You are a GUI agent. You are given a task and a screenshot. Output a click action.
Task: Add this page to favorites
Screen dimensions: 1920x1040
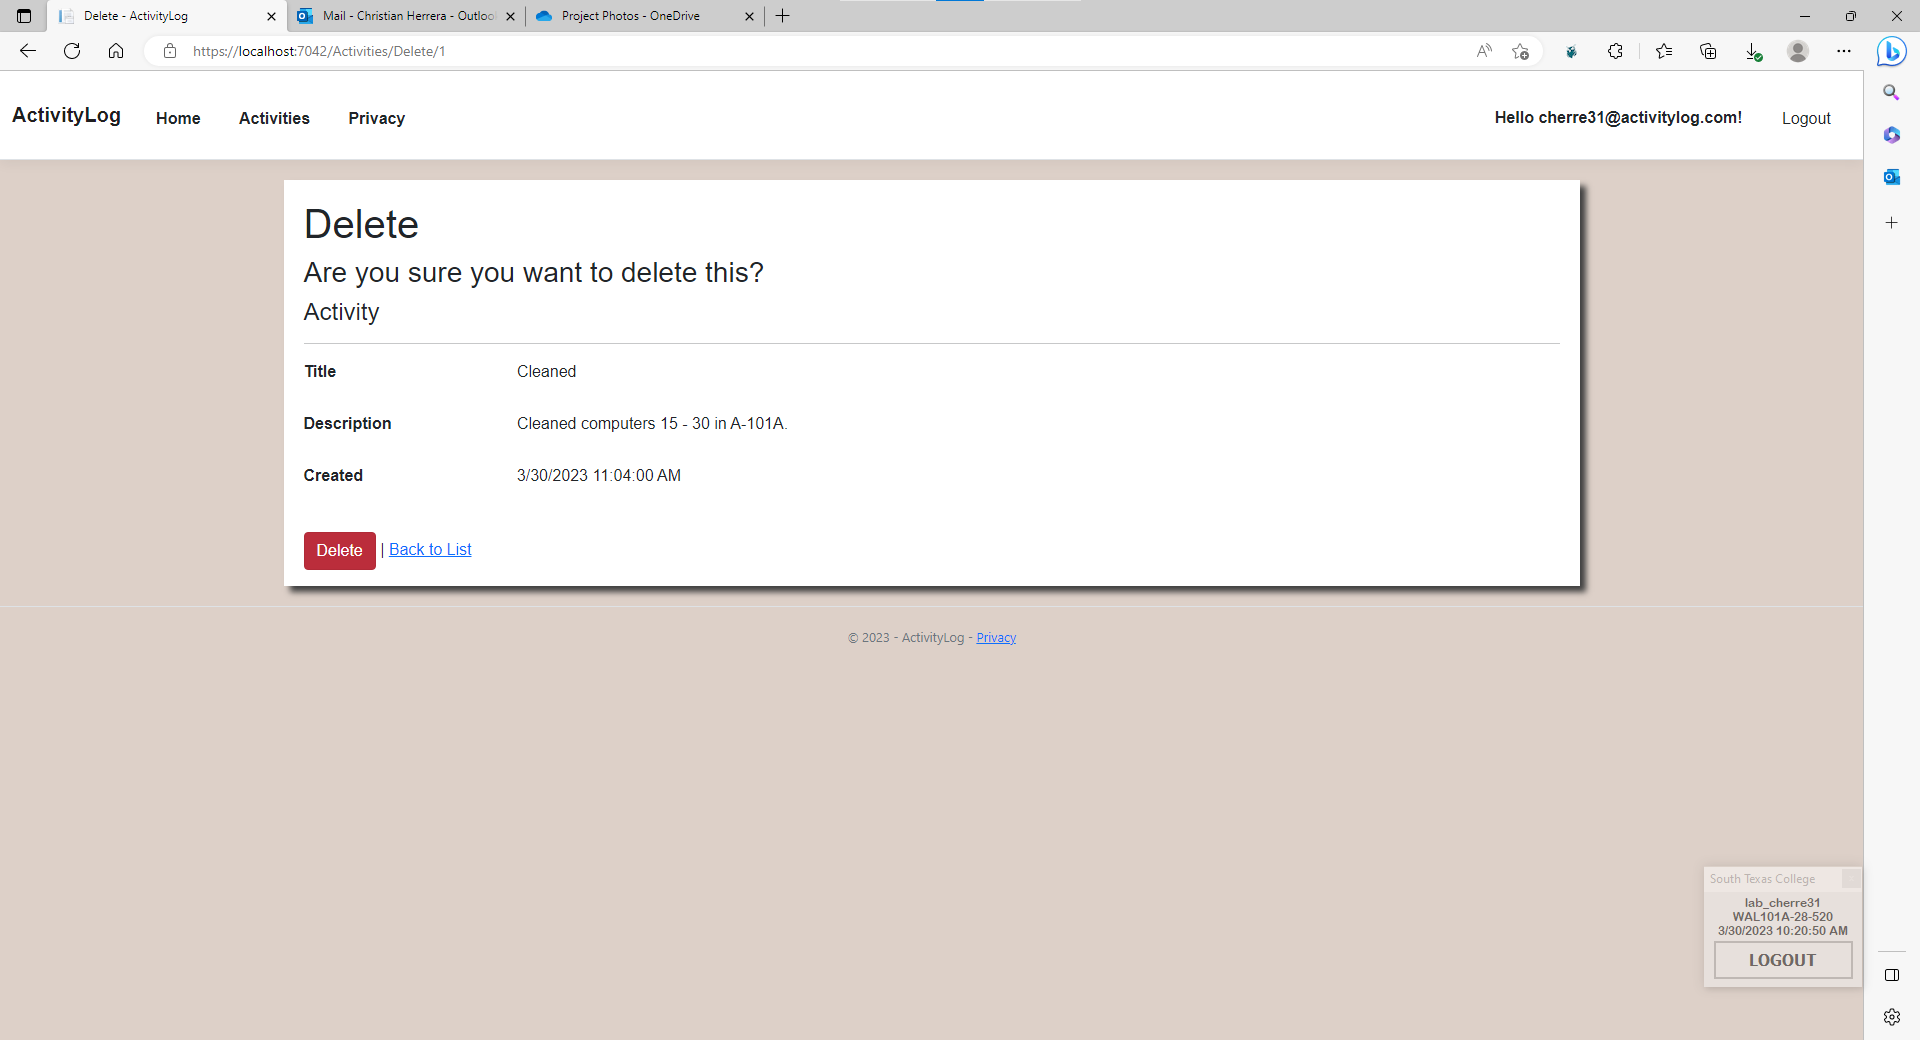(1521, 51)
